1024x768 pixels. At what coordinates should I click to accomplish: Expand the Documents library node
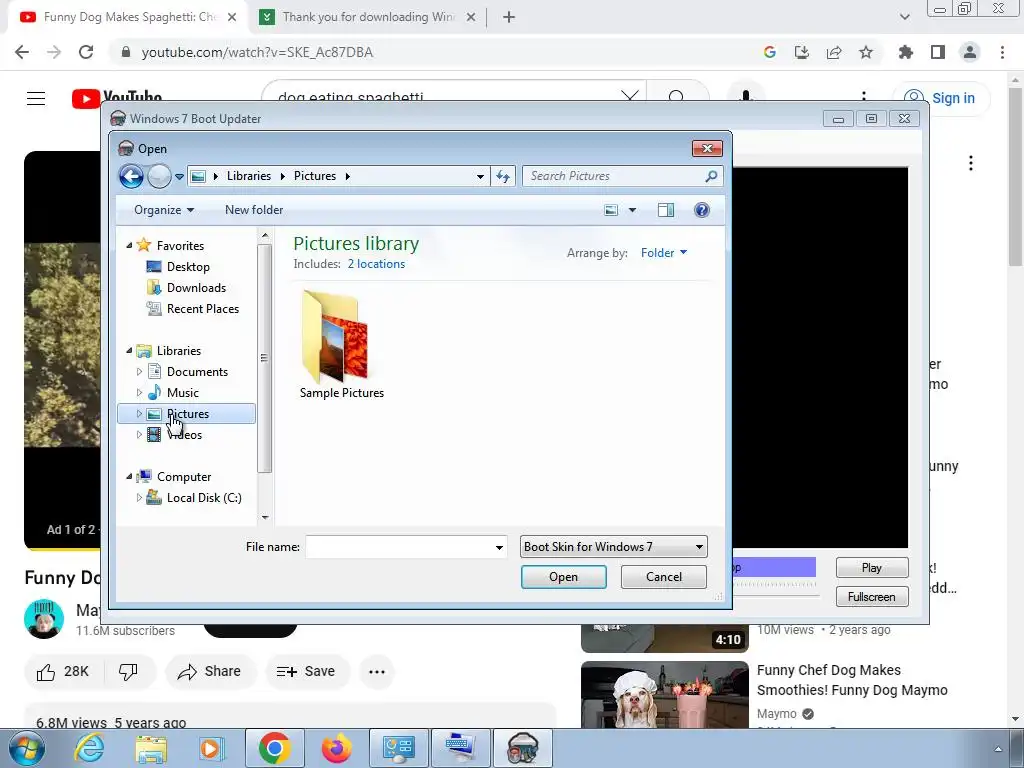click(139, 372)
